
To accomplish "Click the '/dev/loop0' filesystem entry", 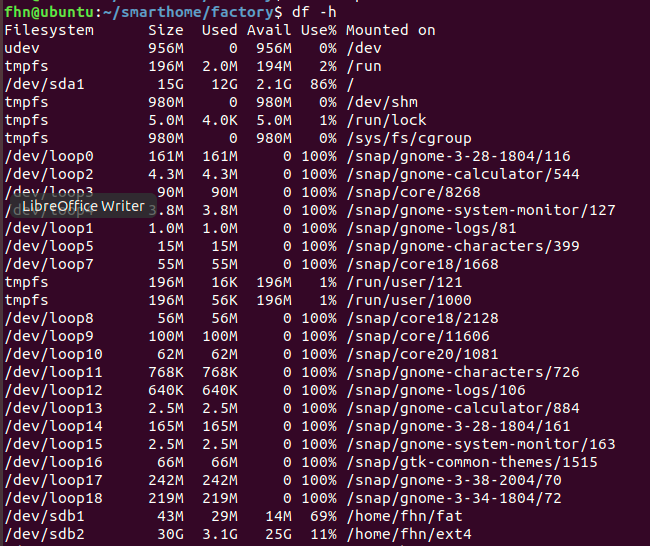I will point(49,156).
